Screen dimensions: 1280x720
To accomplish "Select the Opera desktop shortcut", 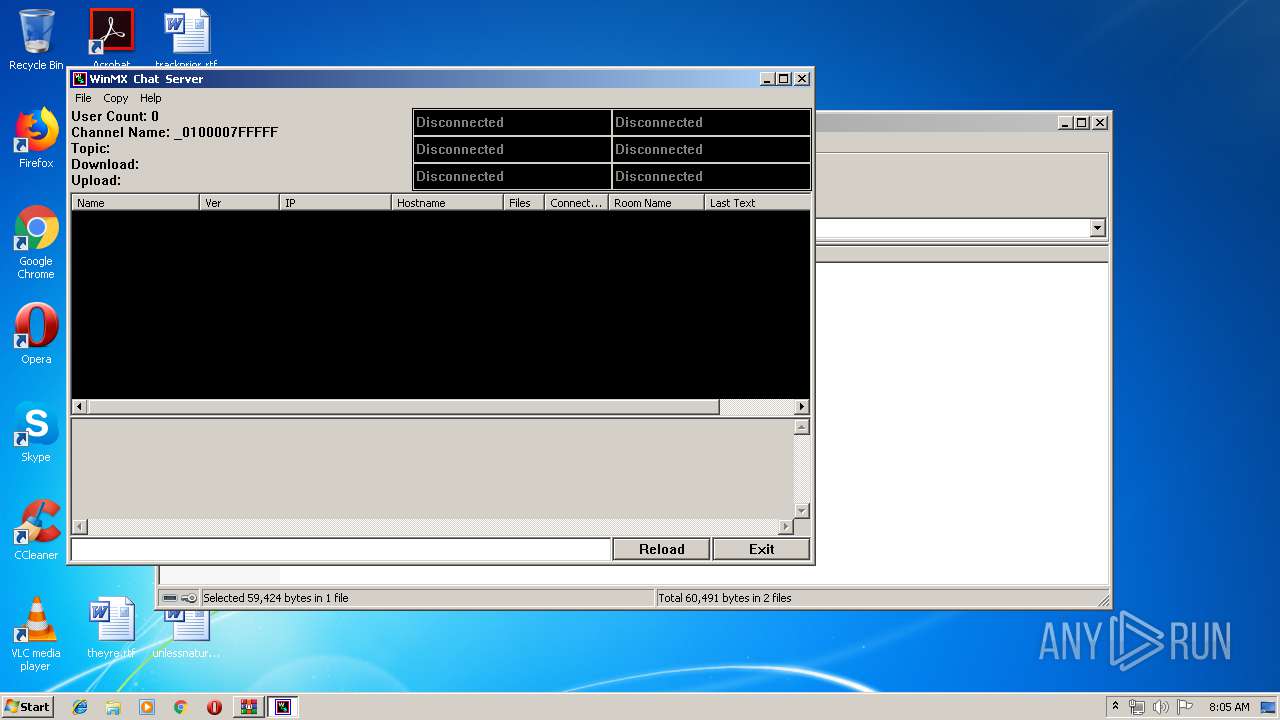I will point(36,334).
